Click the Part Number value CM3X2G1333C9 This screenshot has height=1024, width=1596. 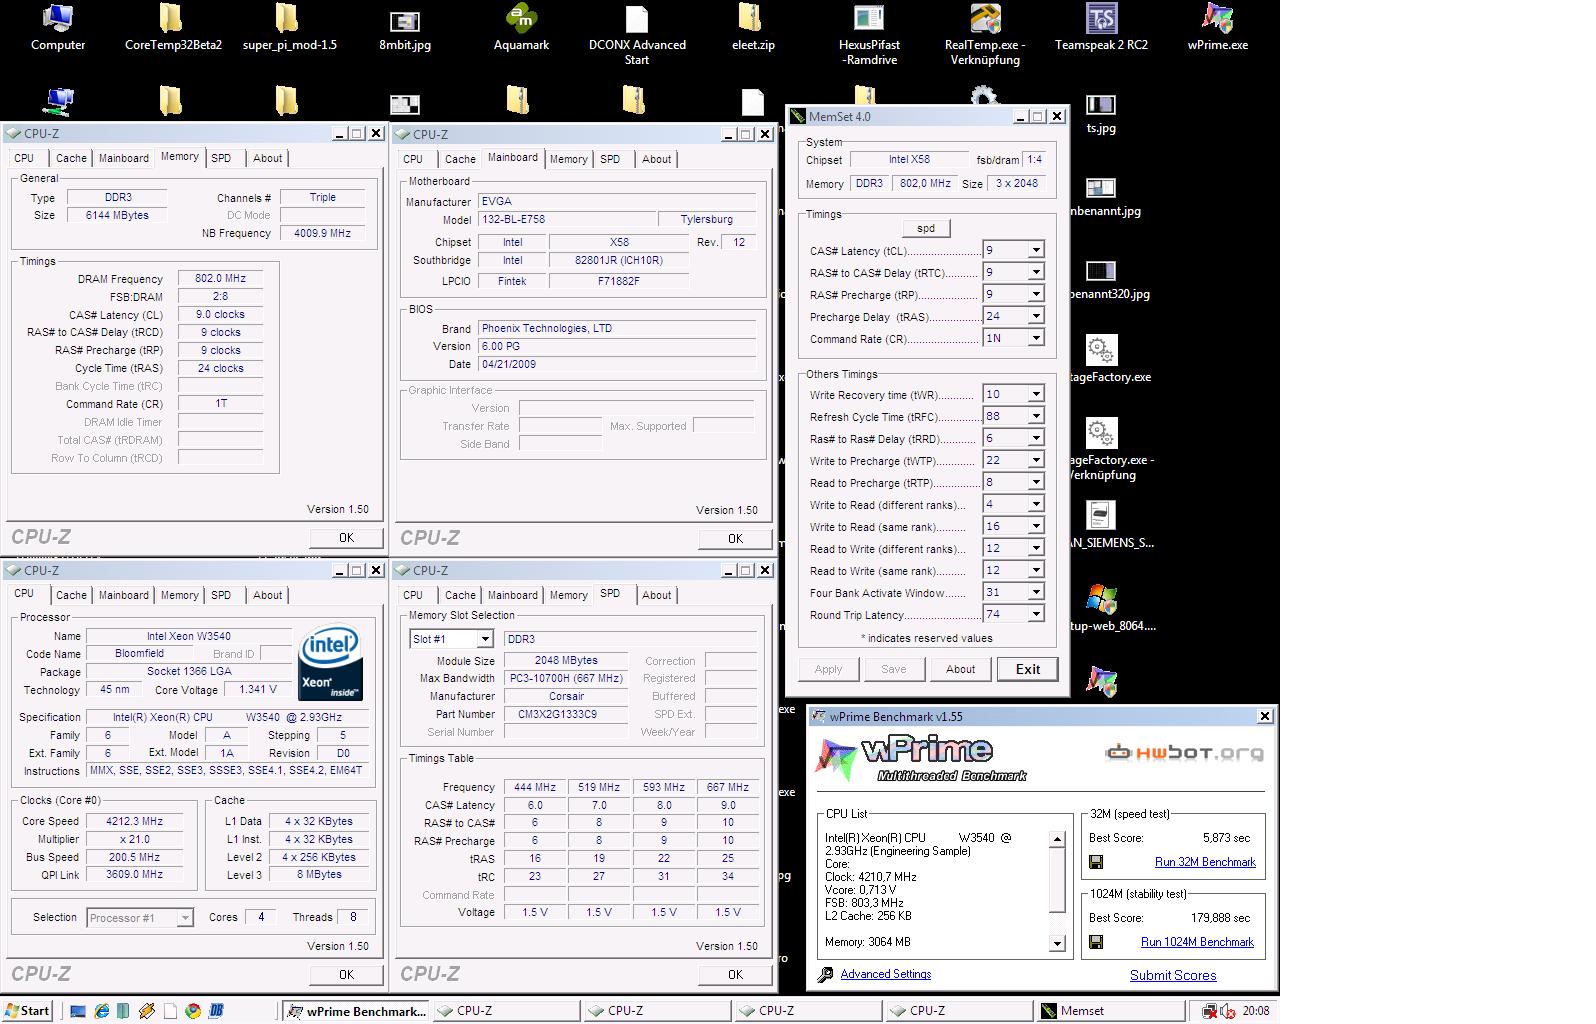[566, 714]
